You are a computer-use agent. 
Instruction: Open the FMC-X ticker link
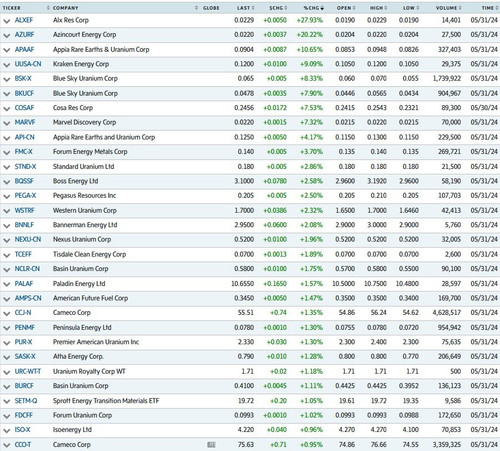point(23,152)
